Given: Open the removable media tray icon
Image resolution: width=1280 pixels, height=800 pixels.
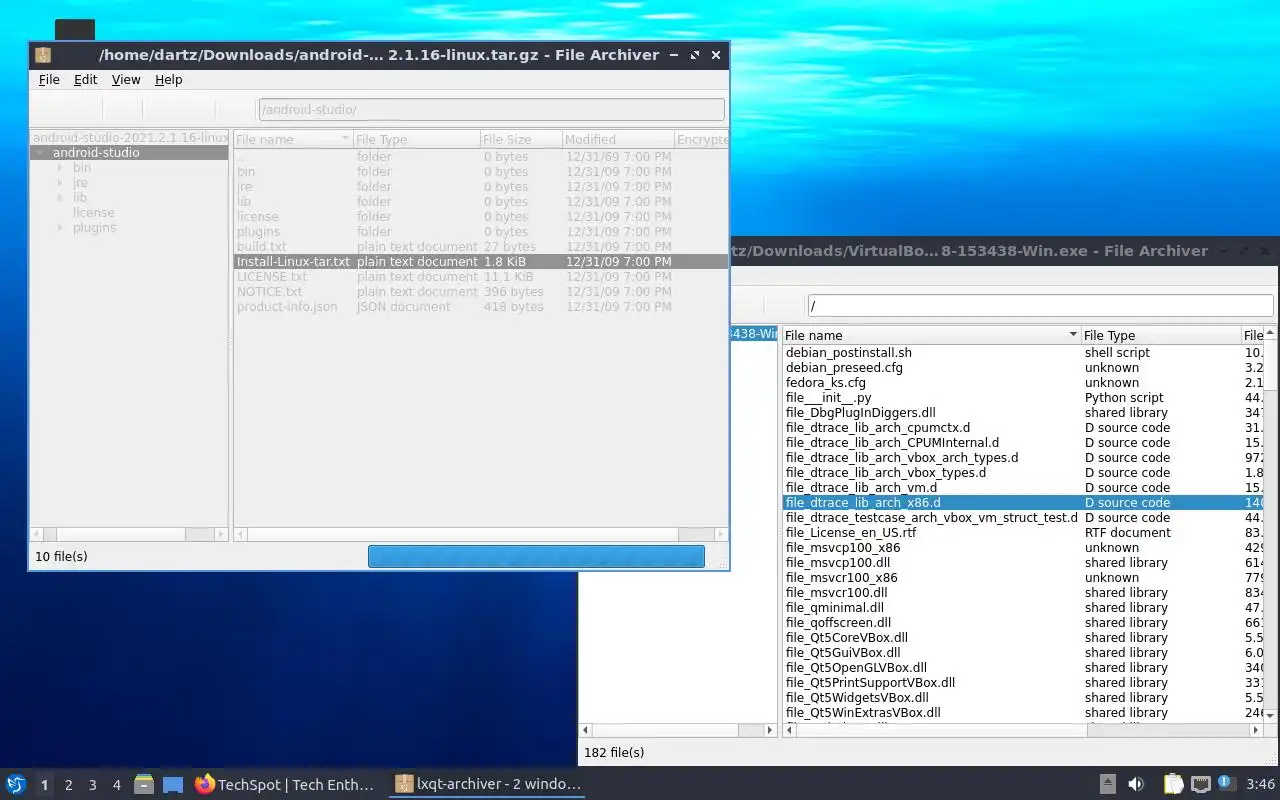Looking at the screenshot, I should [x=1108, y=785].
